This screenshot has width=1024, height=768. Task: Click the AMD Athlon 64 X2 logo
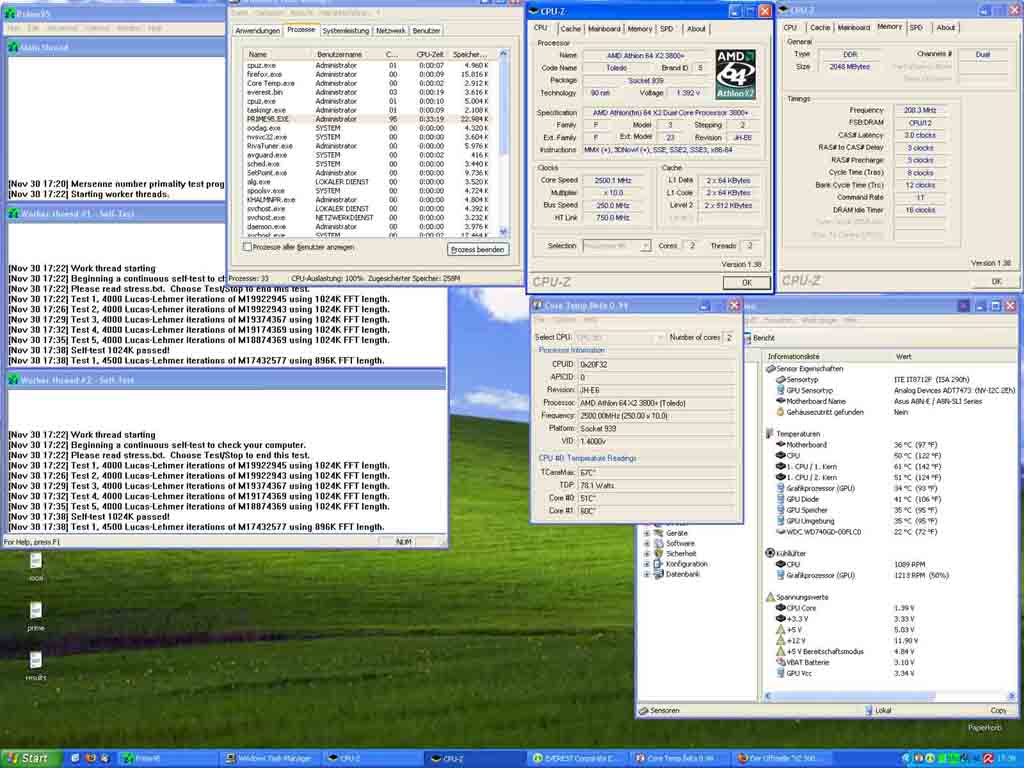[x=735, y=74]
